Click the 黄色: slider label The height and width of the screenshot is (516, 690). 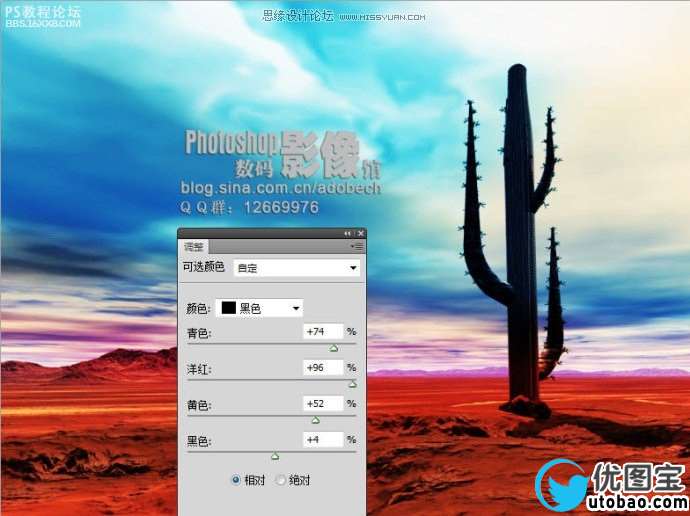pyautogui.click(x=199, y=405)
